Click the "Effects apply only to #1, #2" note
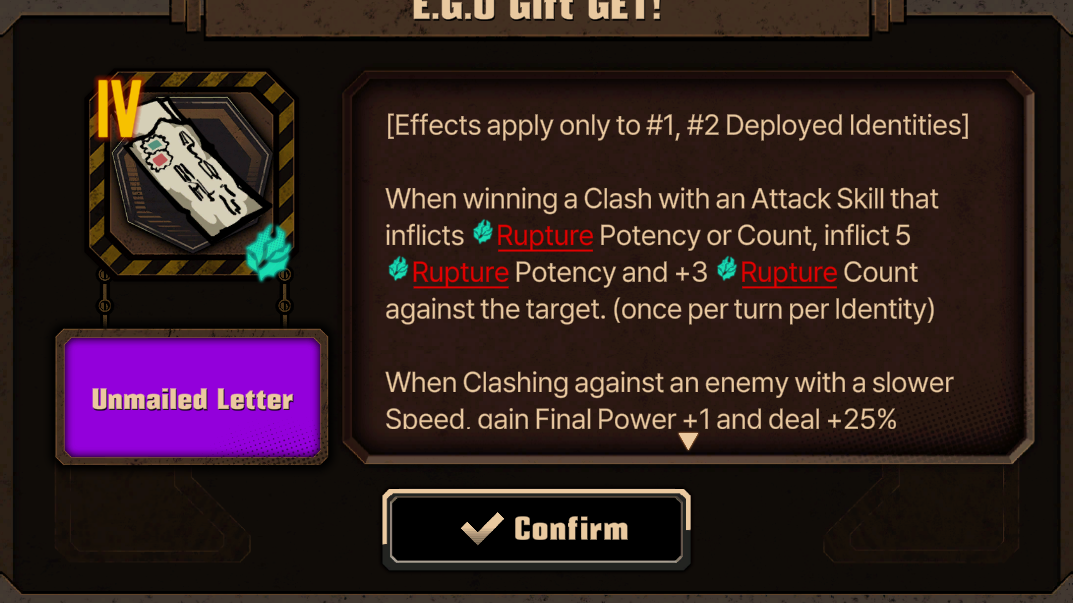Viewport: 1073px width, 603px height. 677,125
